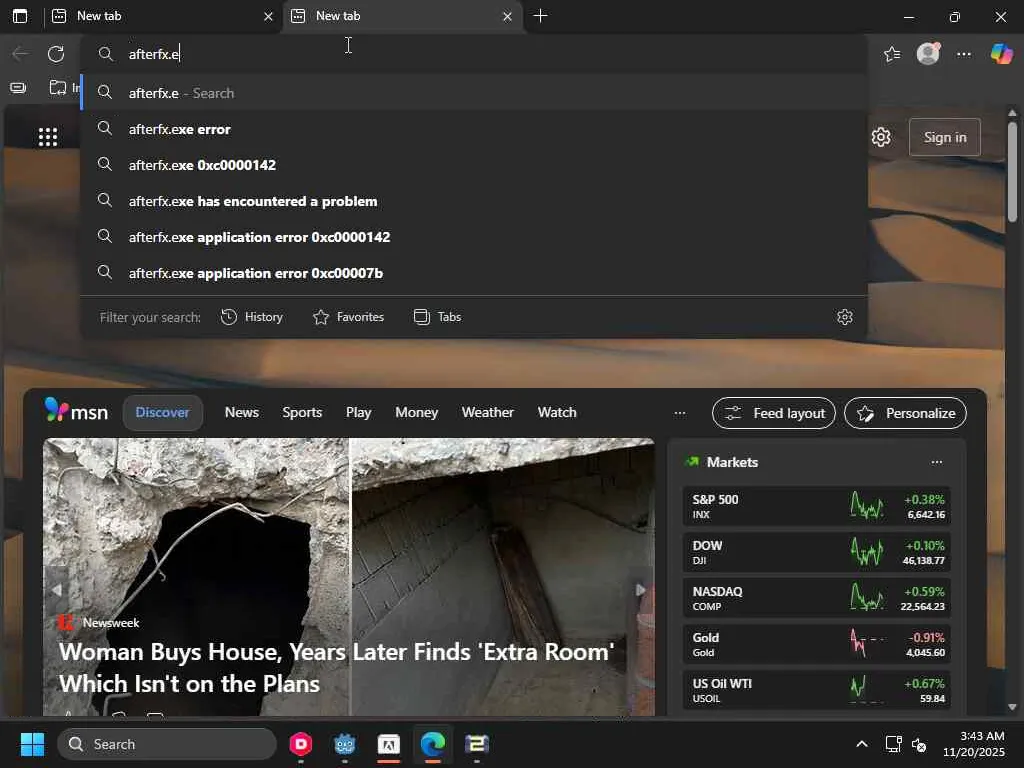This screenshot has width=1024, height=768.
Task: Switch to the first New tab
Action: pyautogui.click(x=161, y=16)
